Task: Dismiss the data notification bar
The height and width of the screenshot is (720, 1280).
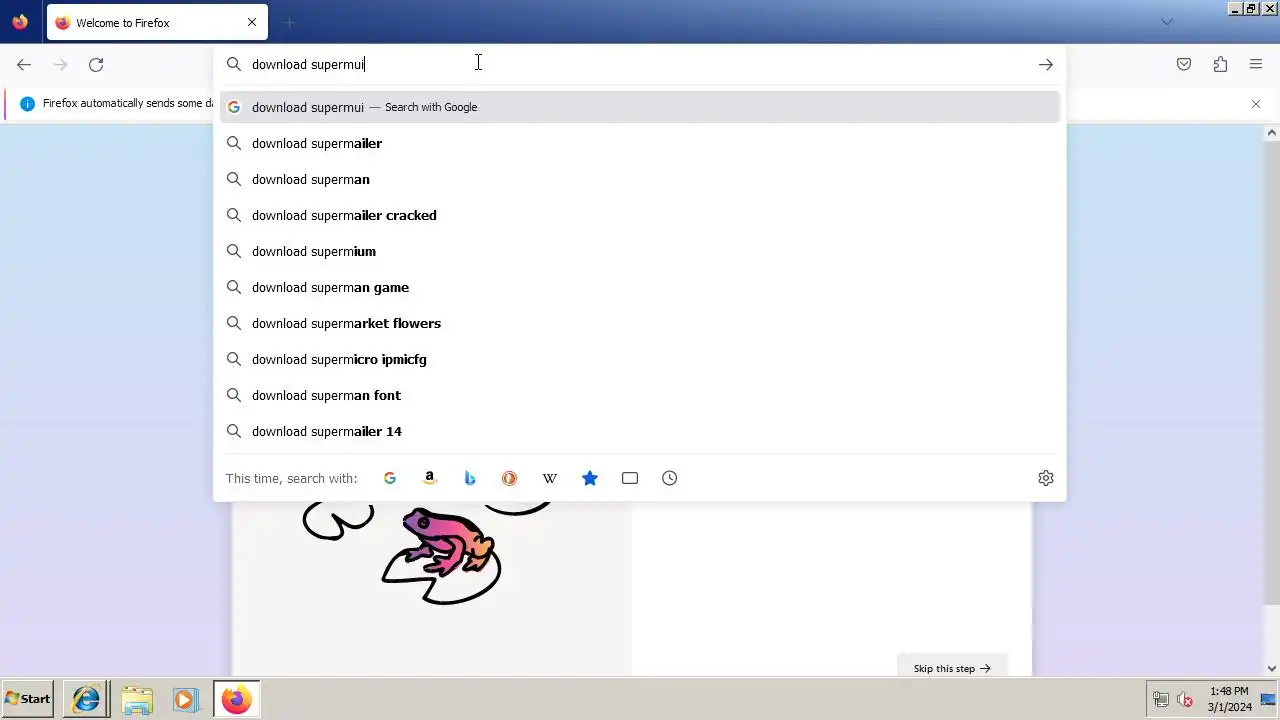Action: point(1256,104)
